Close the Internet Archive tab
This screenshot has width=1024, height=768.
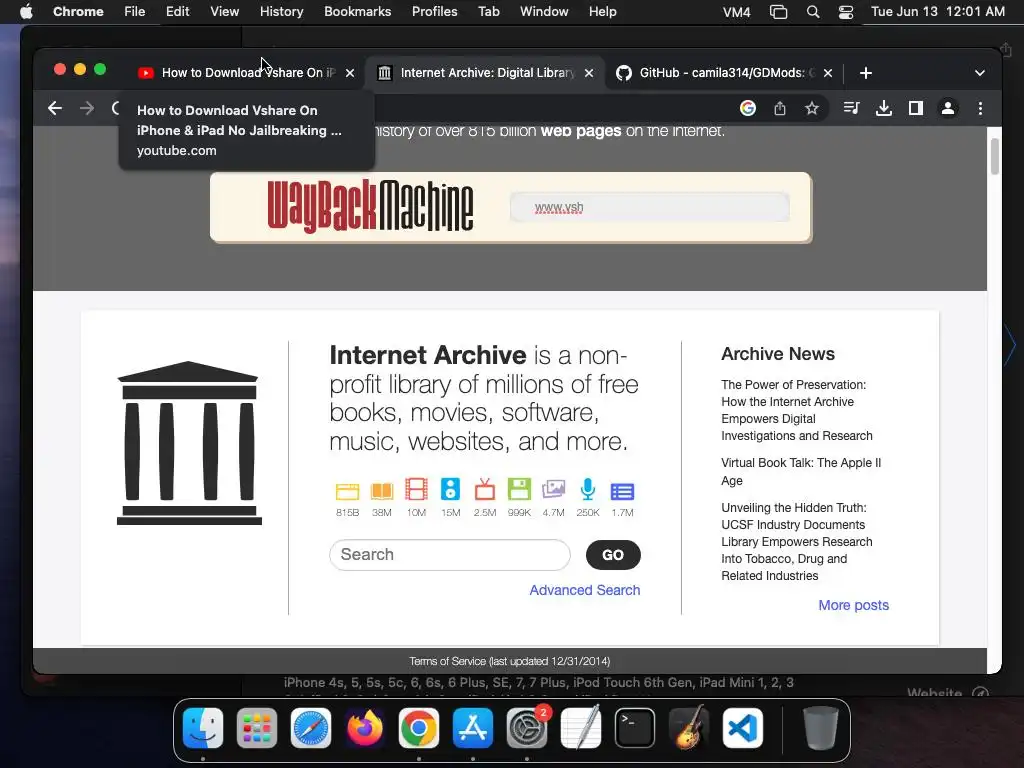tap(589, 73)
